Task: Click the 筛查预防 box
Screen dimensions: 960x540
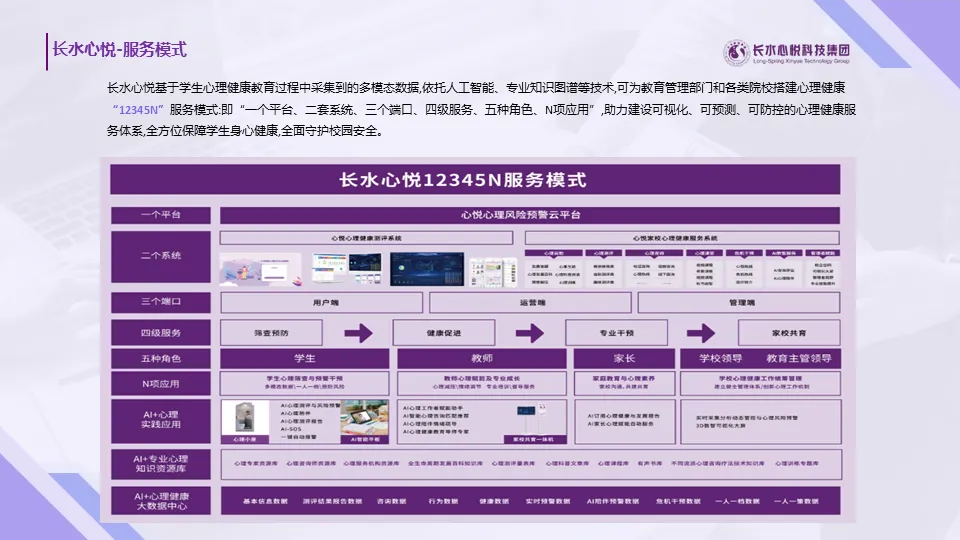Action: (271, 333)
